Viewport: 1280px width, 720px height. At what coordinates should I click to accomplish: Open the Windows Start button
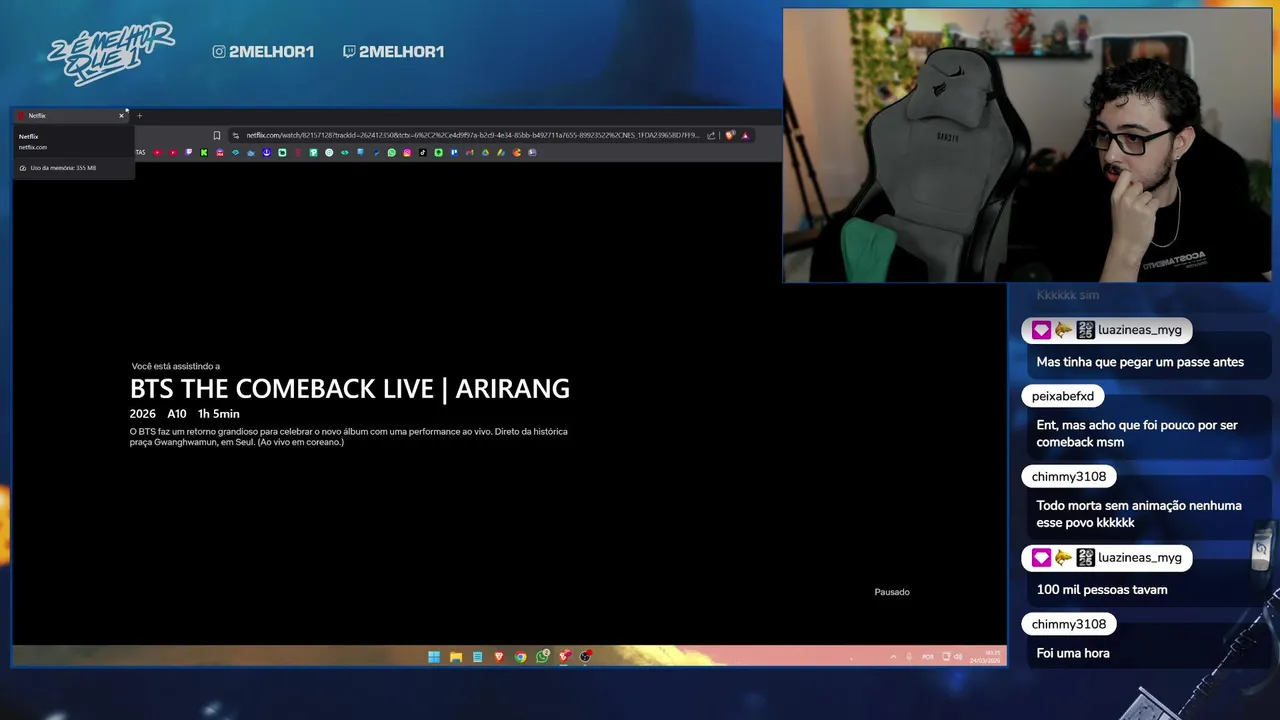(x=434, y=657)
